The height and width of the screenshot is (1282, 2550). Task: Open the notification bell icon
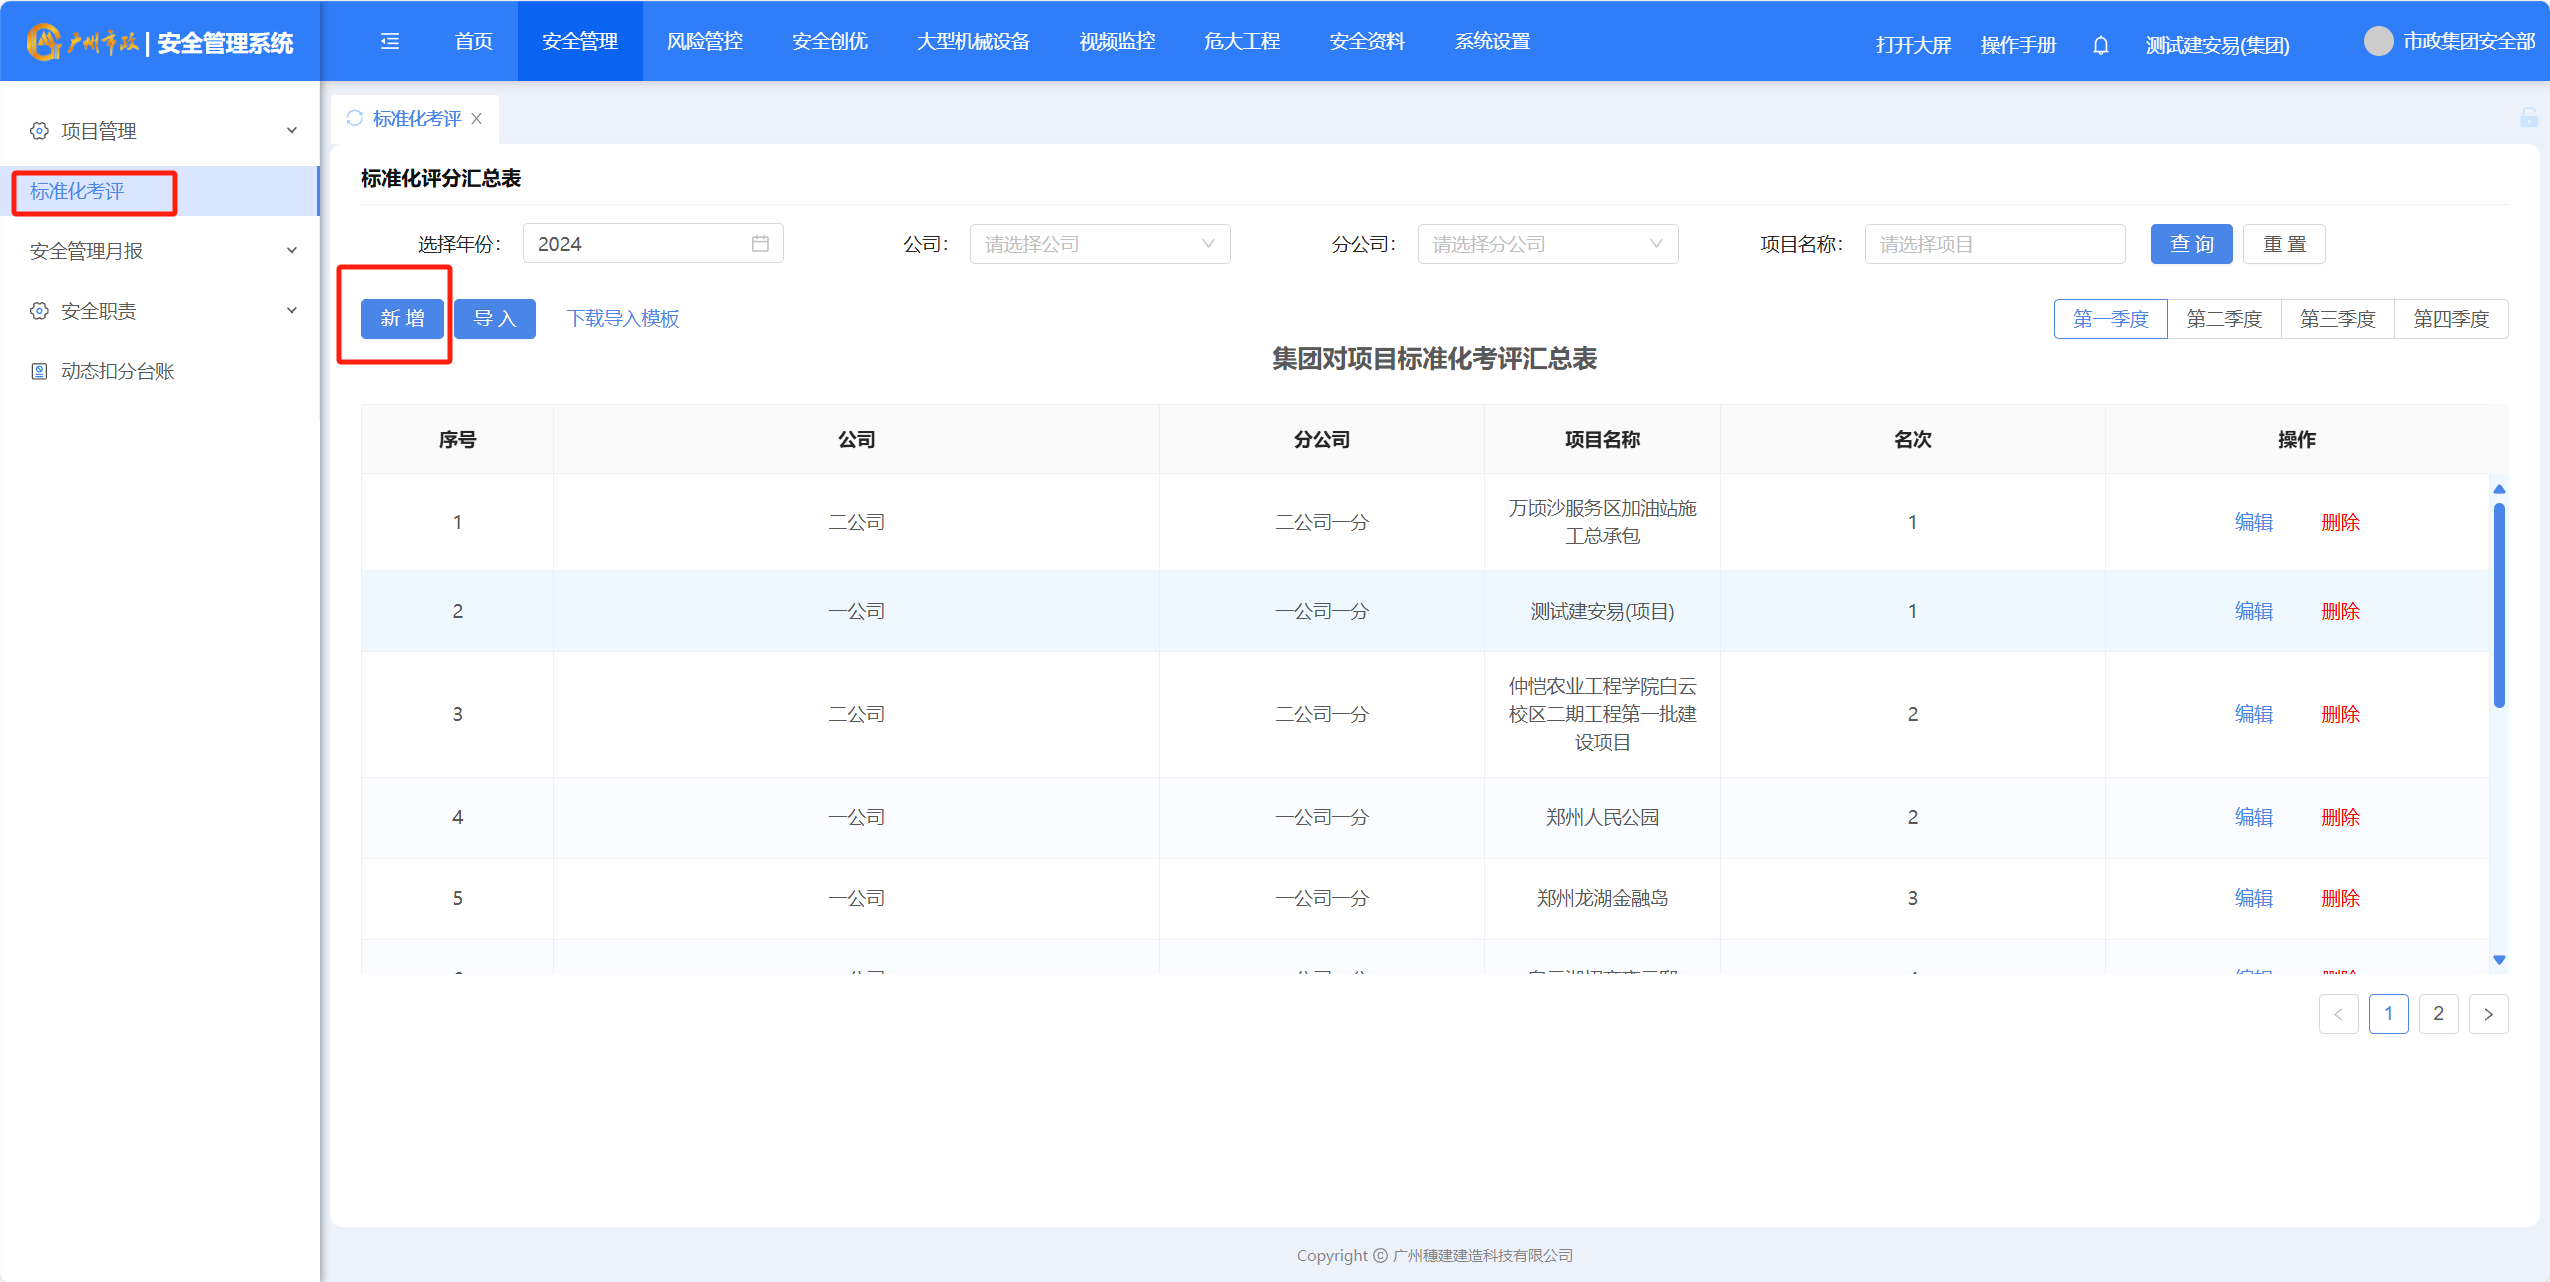[x=2101, y=45]
